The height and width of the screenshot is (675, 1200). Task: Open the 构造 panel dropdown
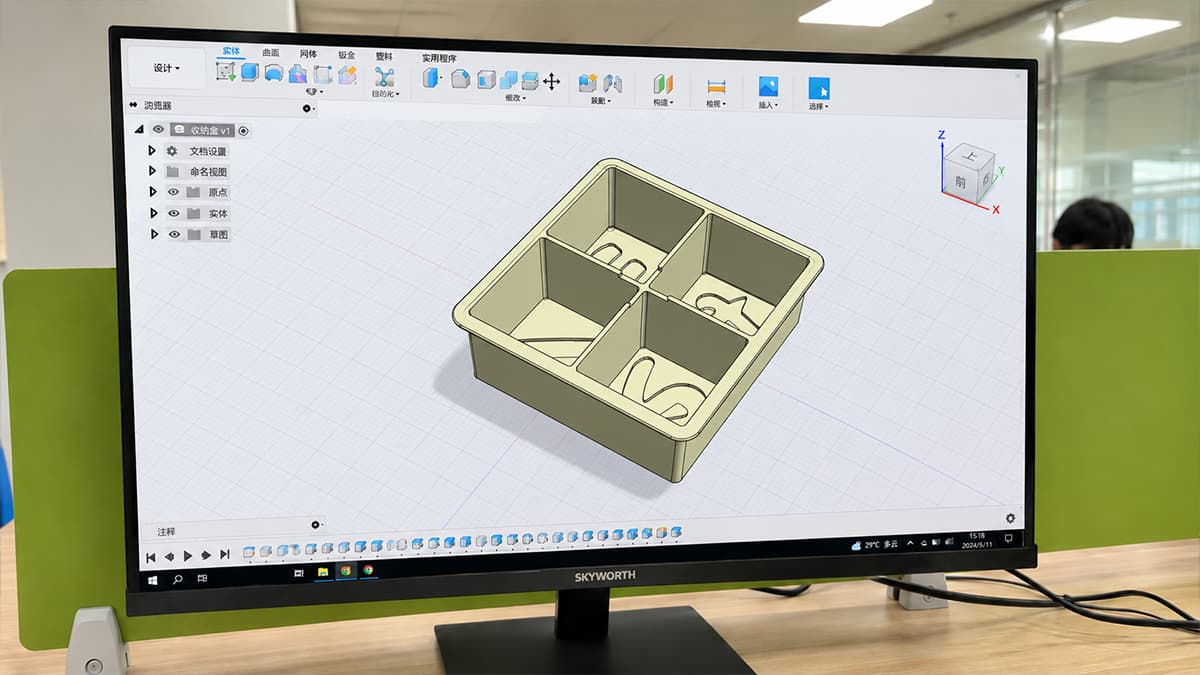click(x=663, y=102)
